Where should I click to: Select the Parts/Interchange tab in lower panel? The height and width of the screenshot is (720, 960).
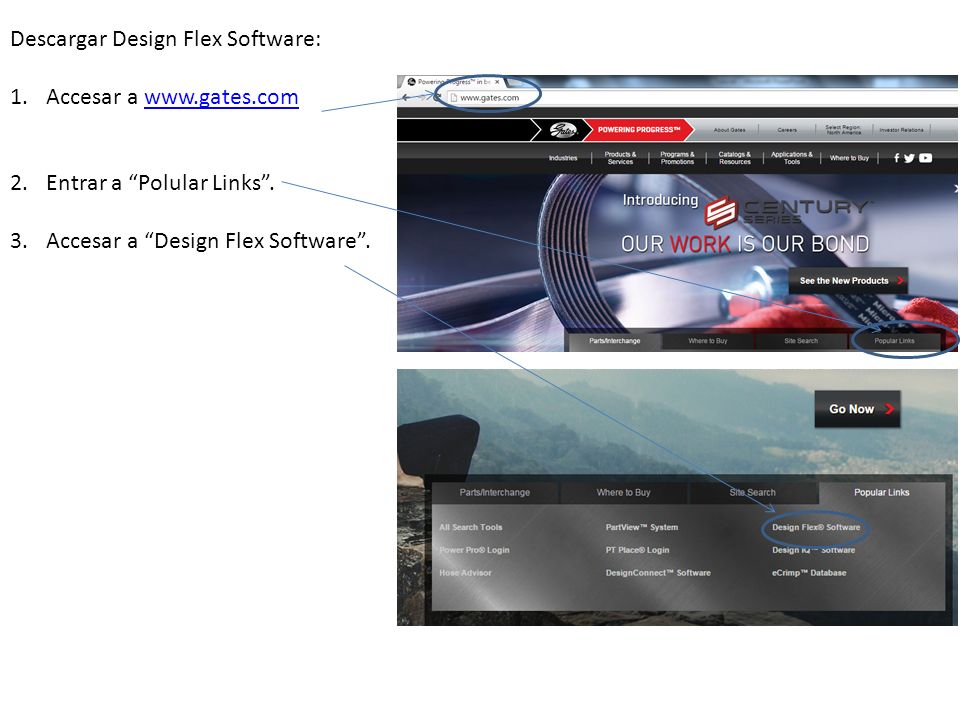click(495, 492)
